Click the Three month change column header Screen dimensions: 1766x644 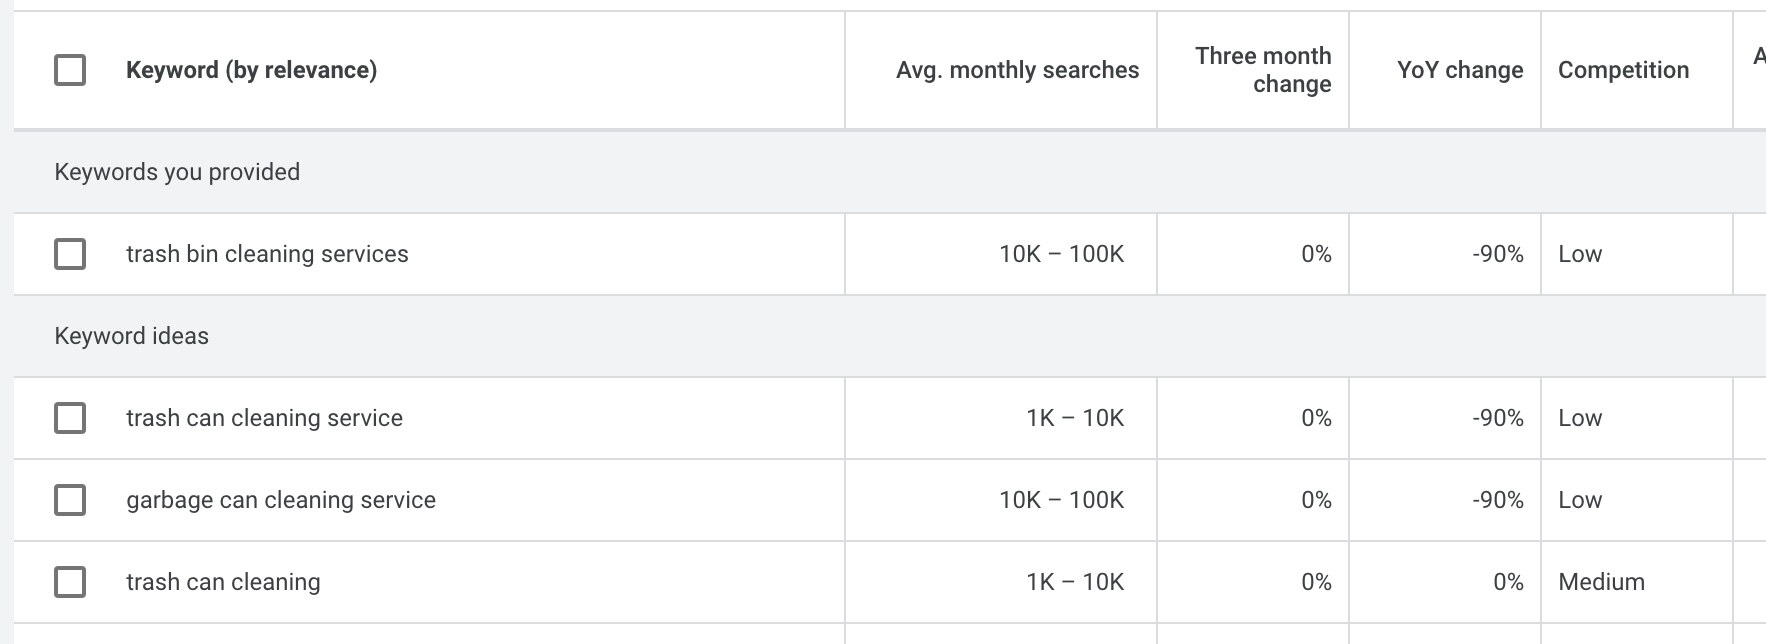(x=1262, y=70)
